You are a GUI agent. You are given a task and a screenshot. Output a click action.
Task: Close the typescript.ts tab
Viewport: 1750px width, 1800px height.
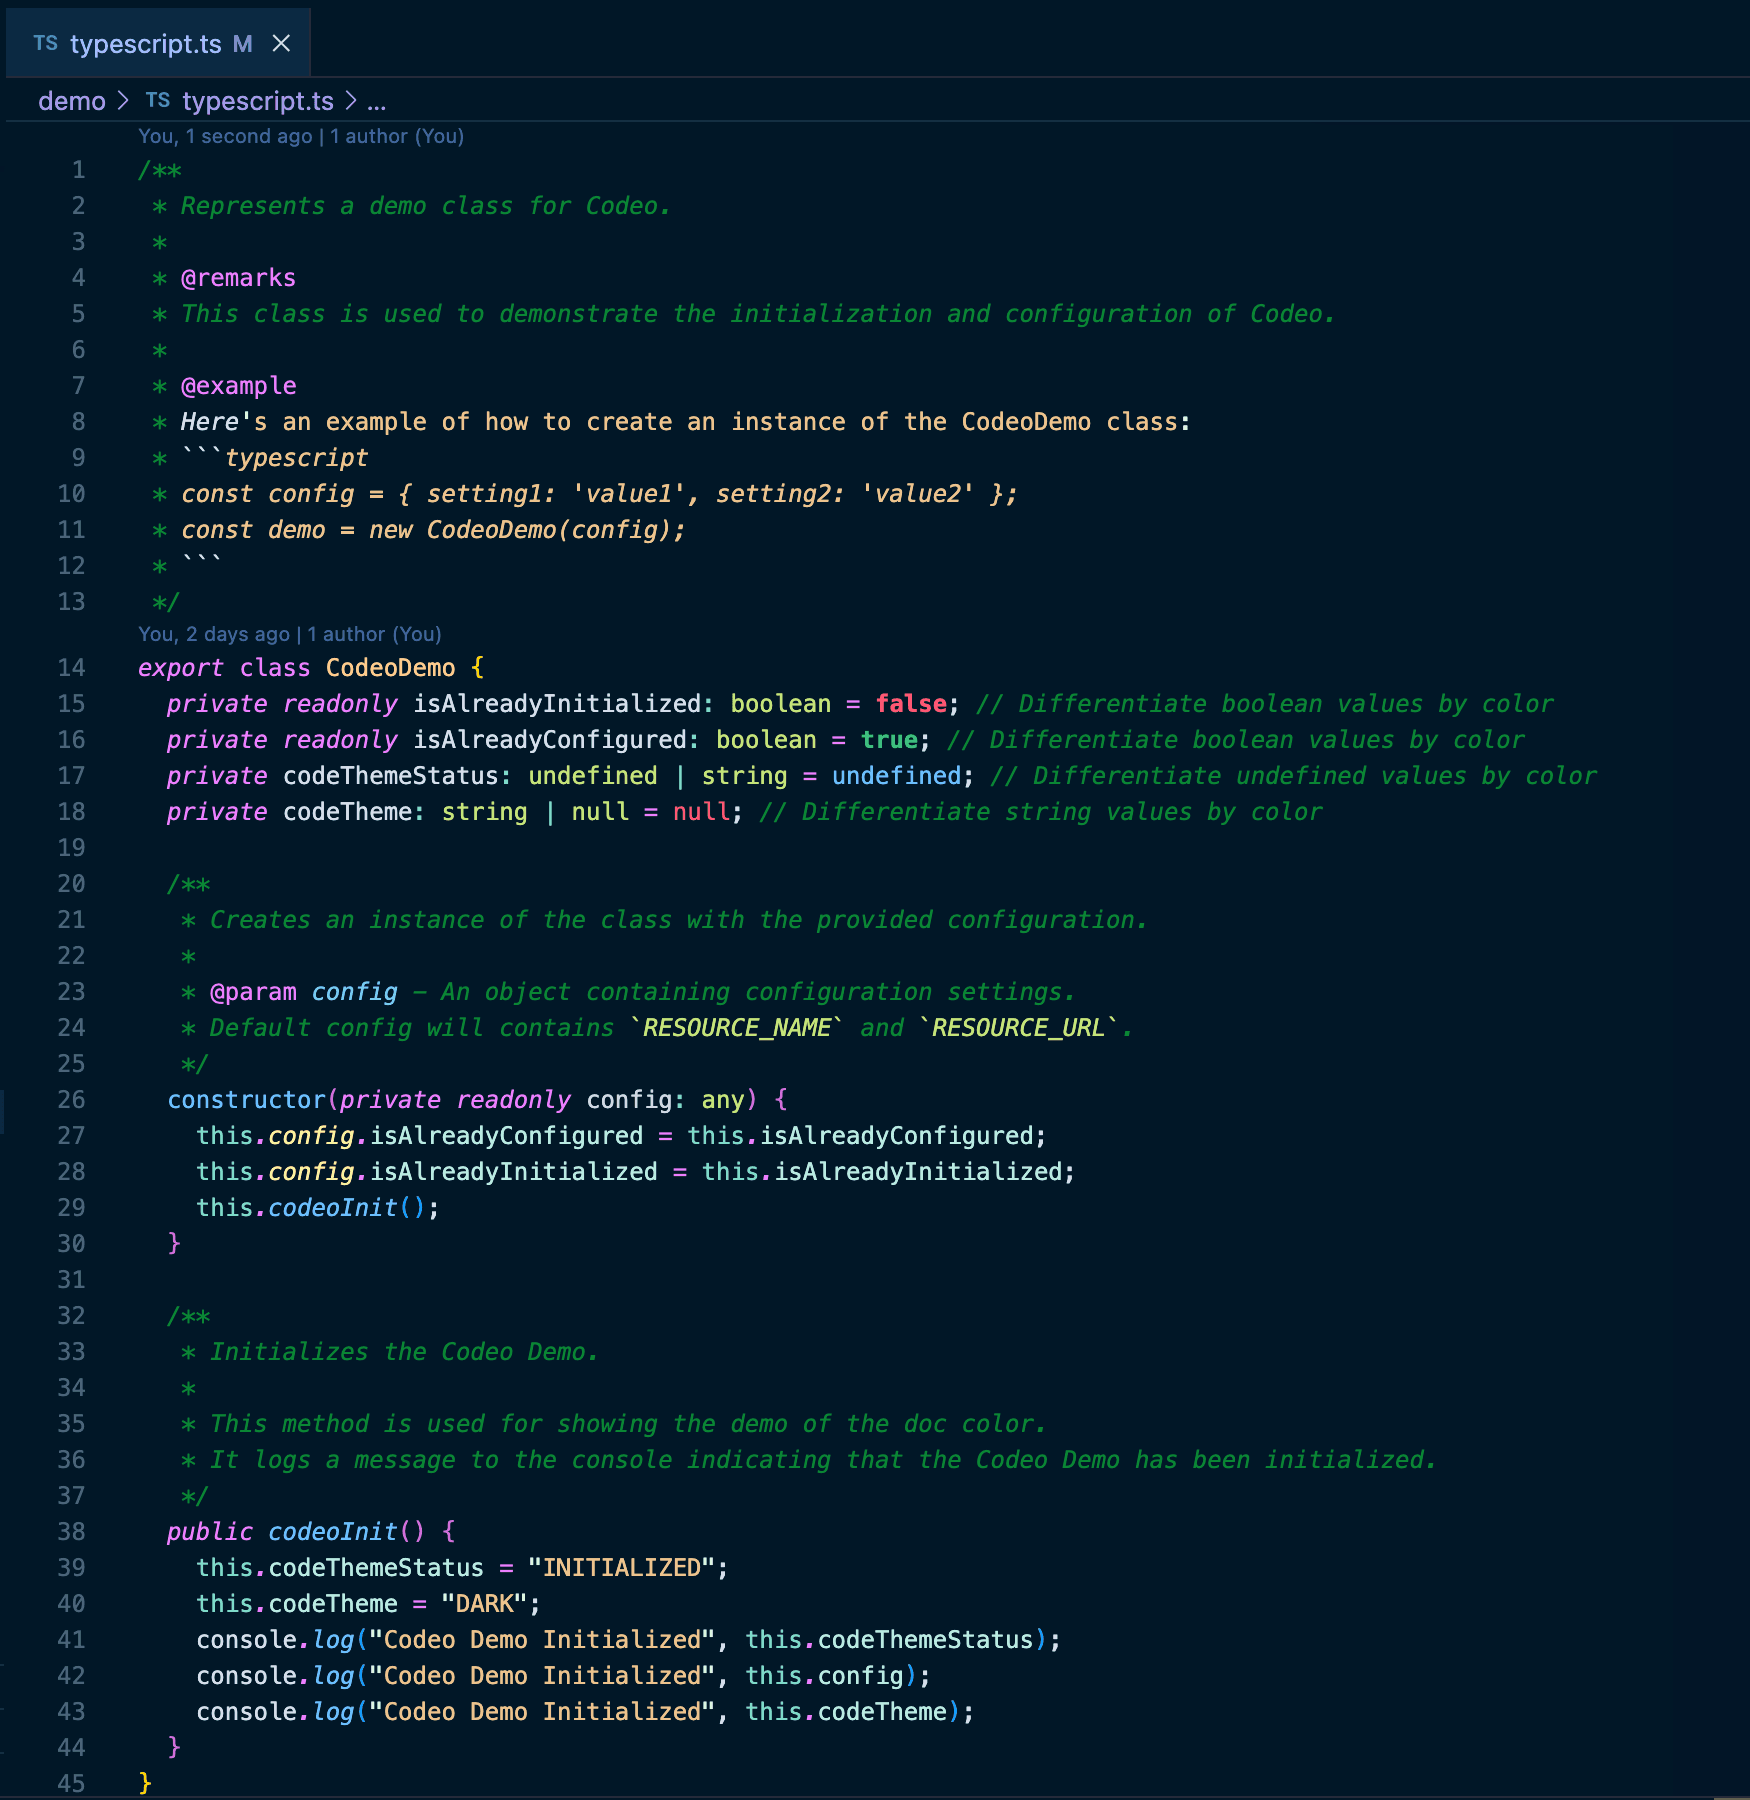coord(281,44)
